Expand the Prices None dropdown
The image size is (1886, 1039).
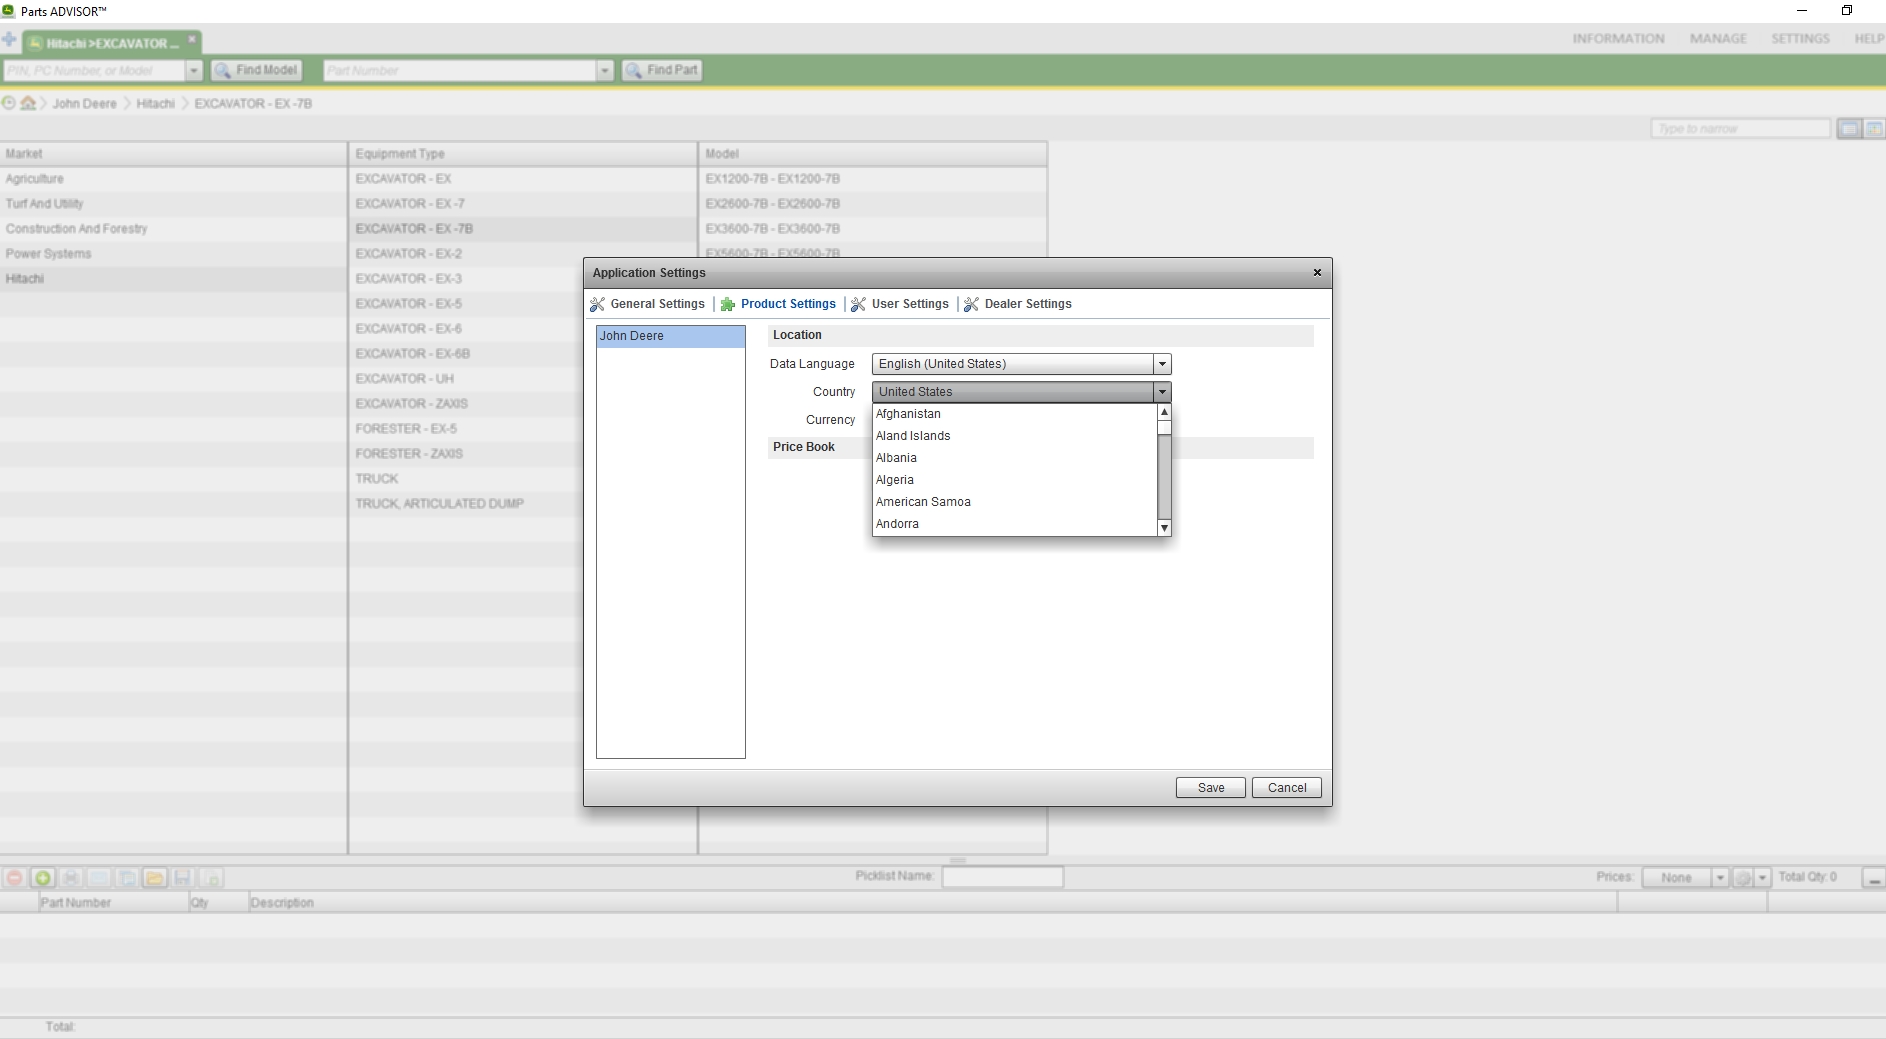pos(1720,878)
